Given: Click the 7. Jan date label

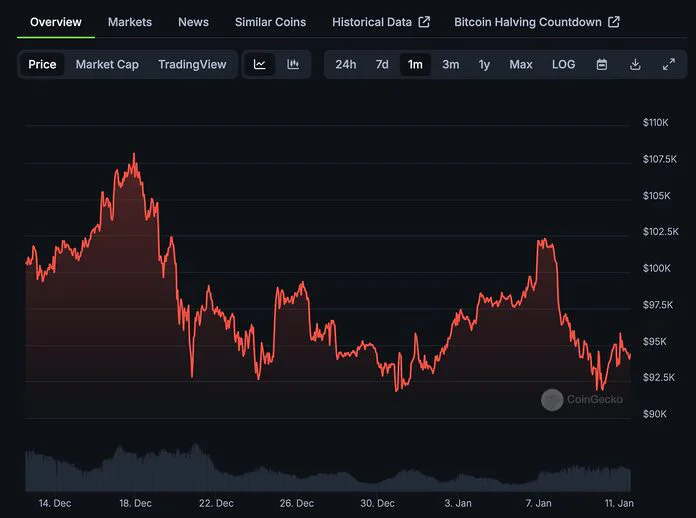Looking at the screenshot, I should (x=538, y=503).
